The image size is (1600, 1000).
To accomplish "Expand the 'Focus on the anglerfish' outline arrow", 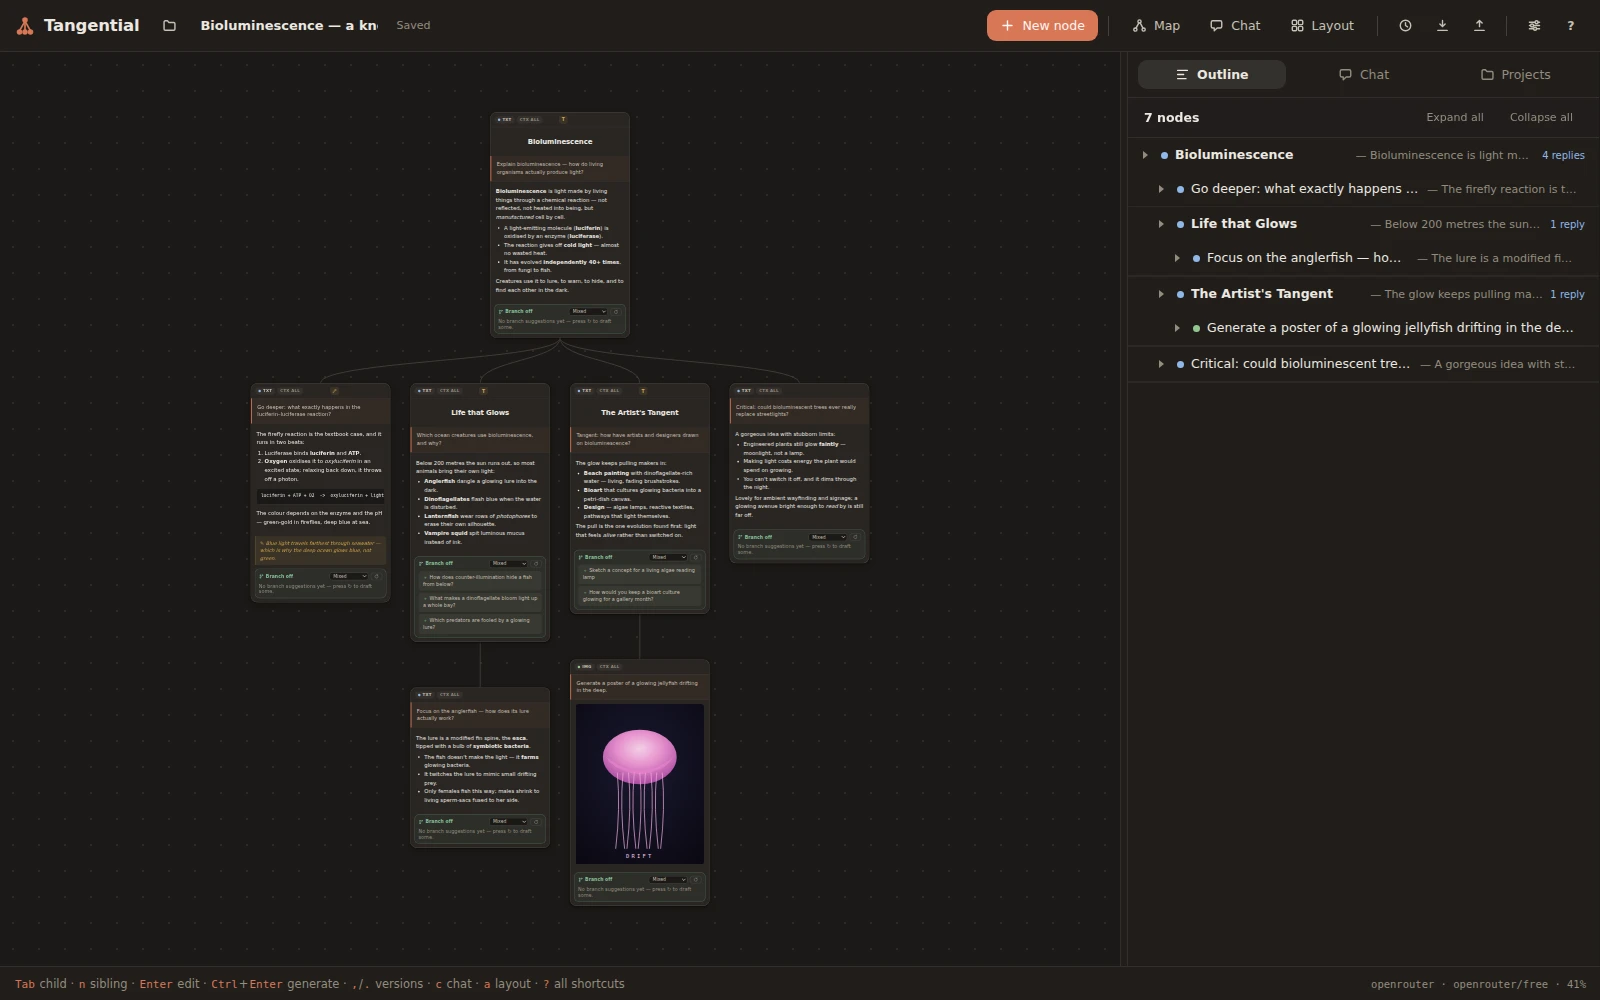I will tap(1177, 258).
